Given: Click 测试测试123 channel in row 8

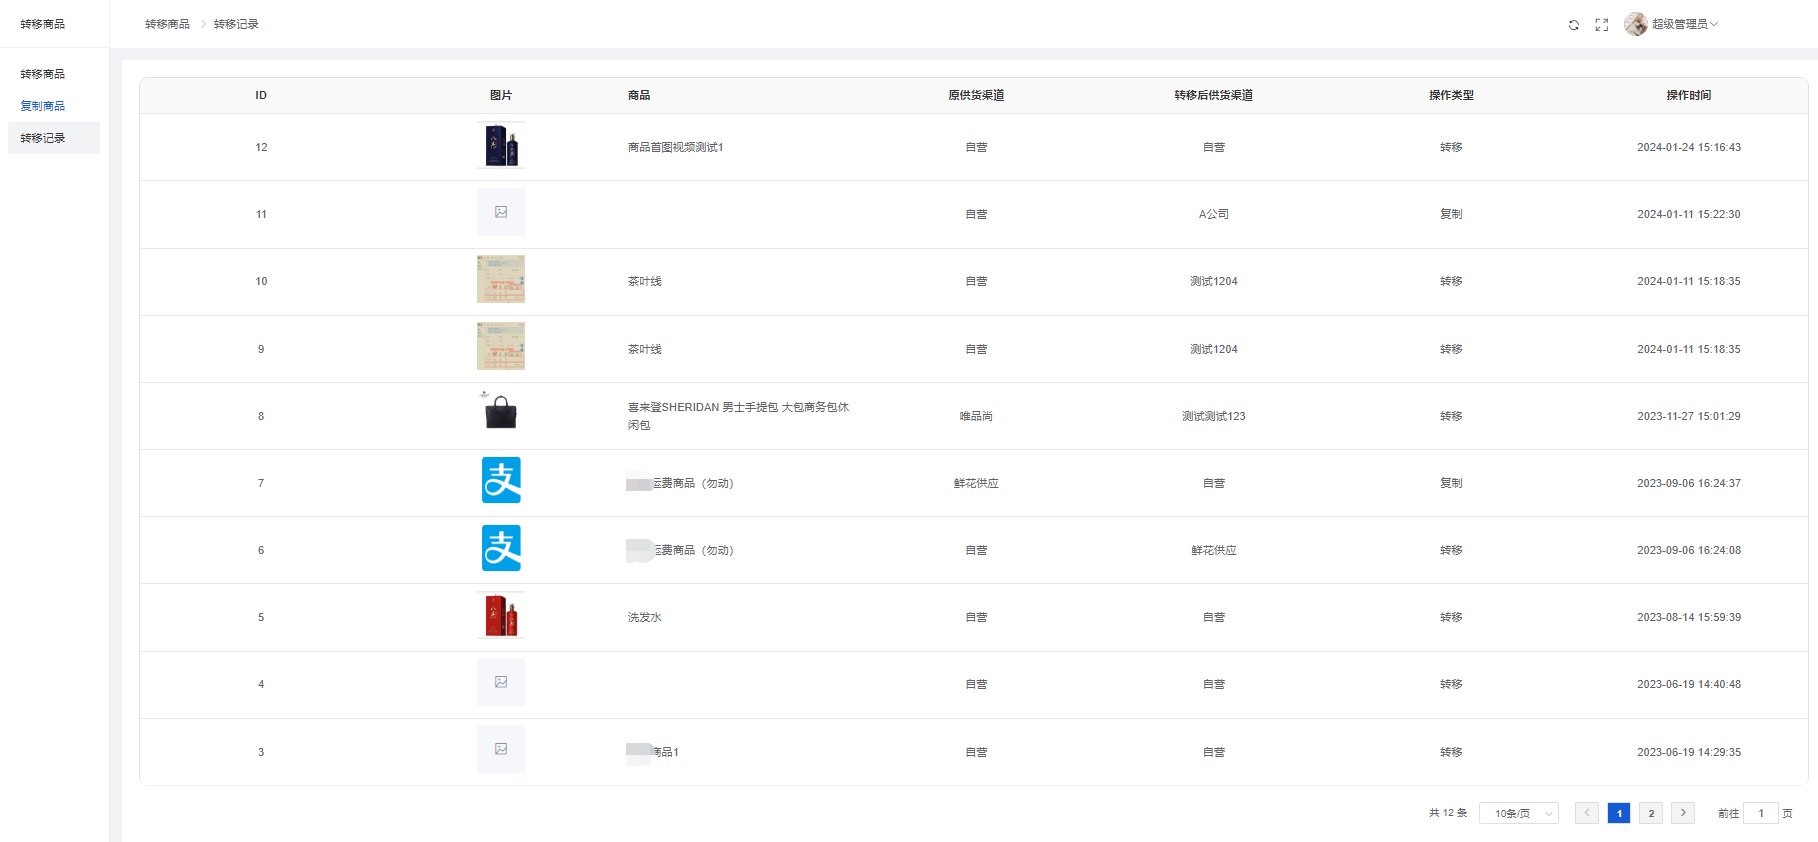Looking at the screenshot, I should tap(1214, 417).
